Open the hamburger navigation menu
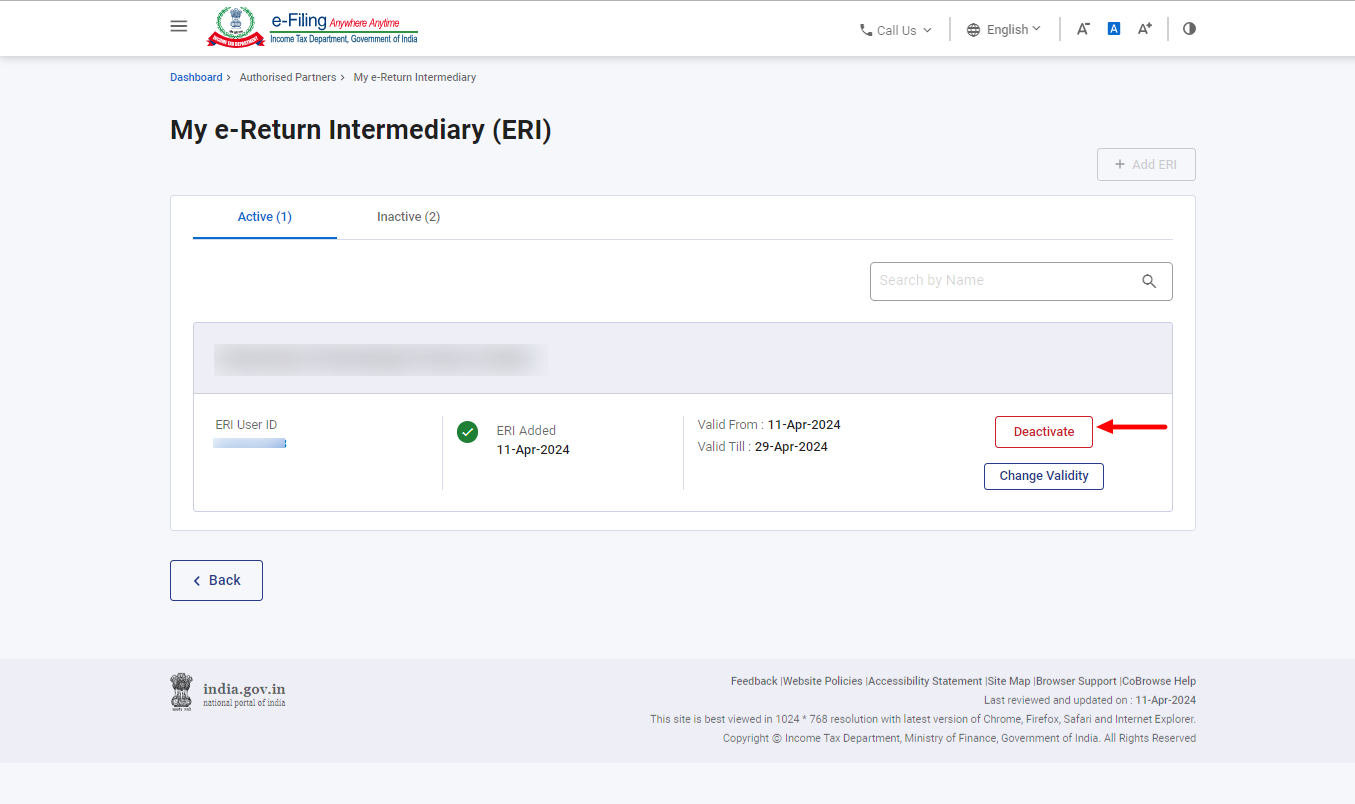The image size is (1355, 804). [x=179, y=26]
